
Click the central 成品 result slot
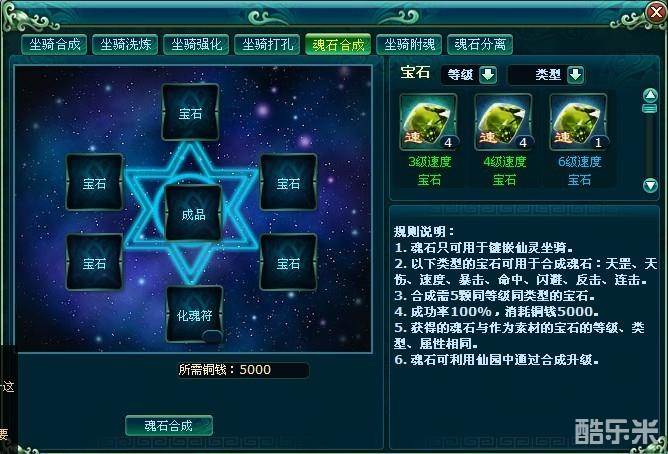(x=193, y=213)
